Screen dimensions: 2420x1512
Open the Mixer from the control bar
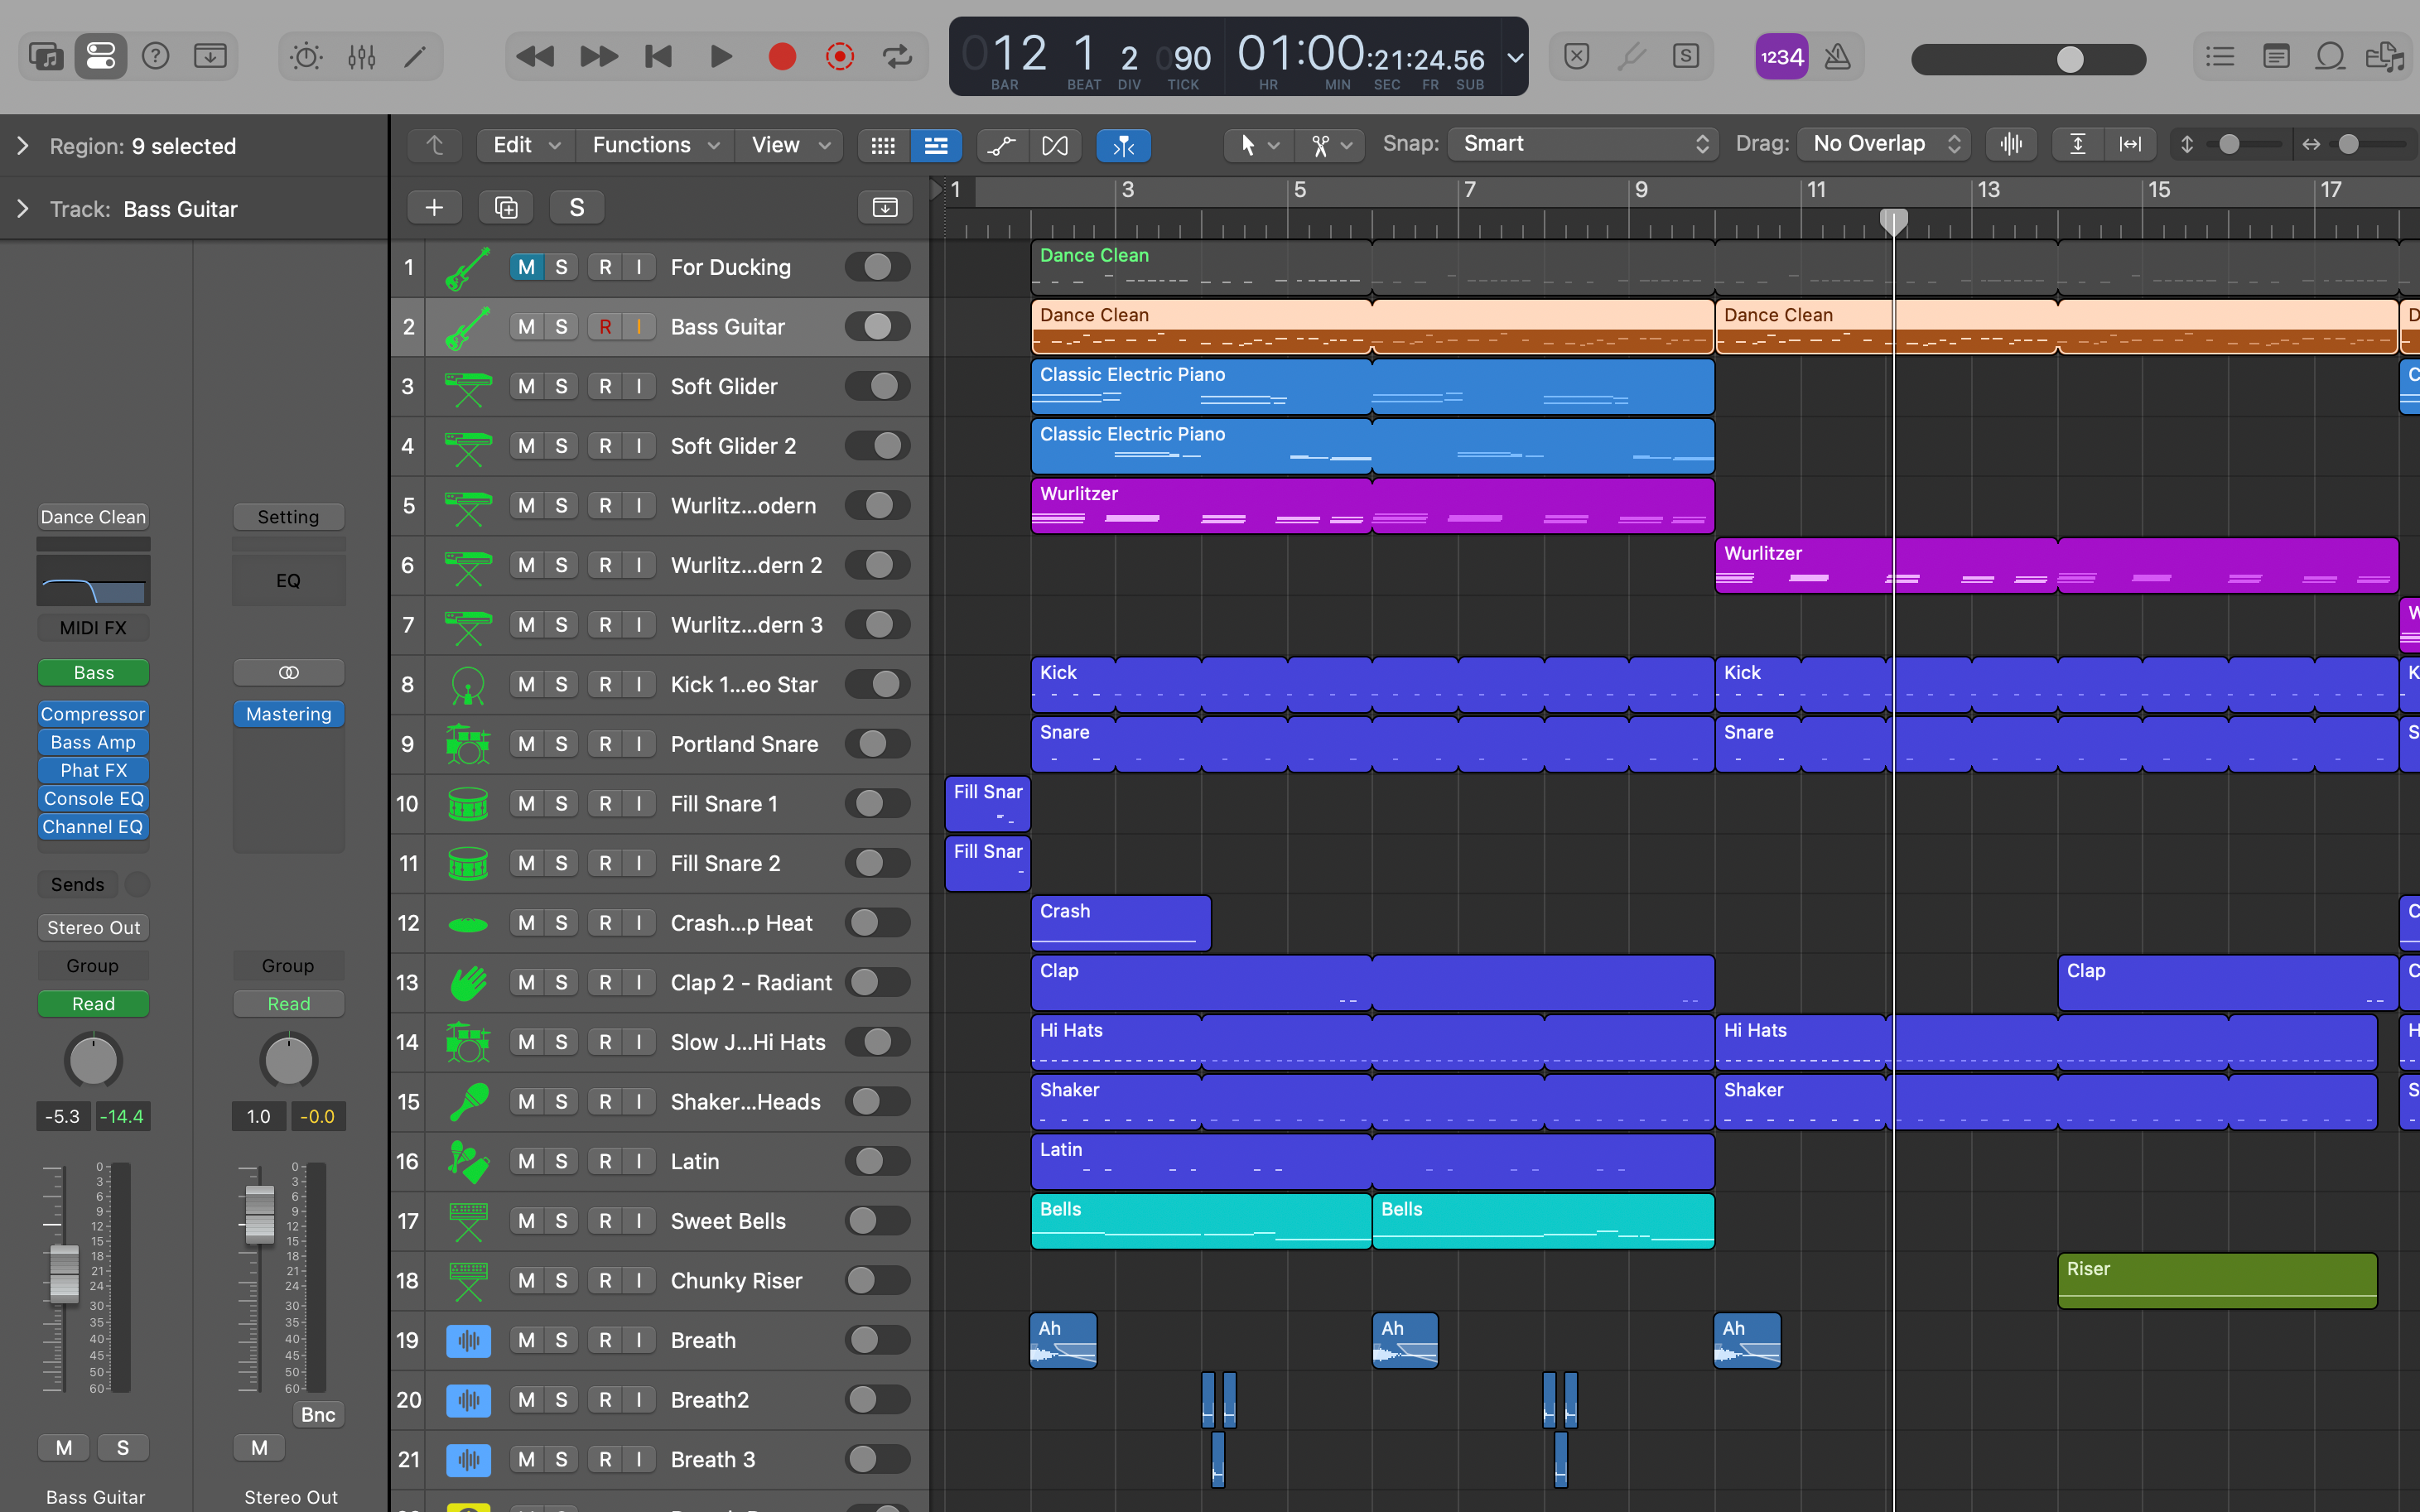tap(361, 57)
